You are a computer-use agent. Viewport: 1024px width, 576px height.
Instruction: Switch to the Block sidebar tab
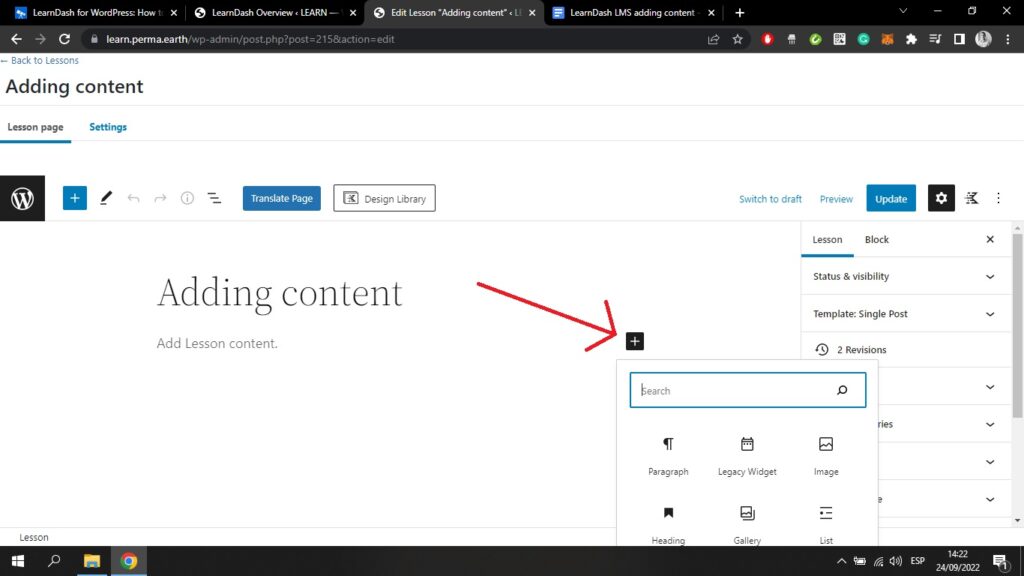pos(876,240)
